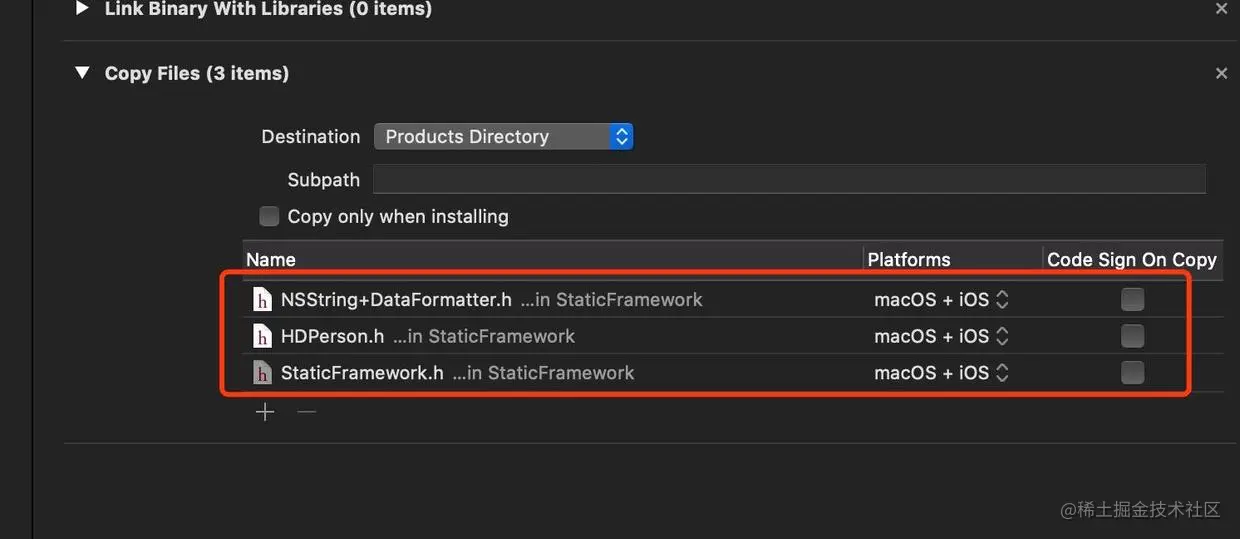Enable Copy only when installing

point(269,216)
